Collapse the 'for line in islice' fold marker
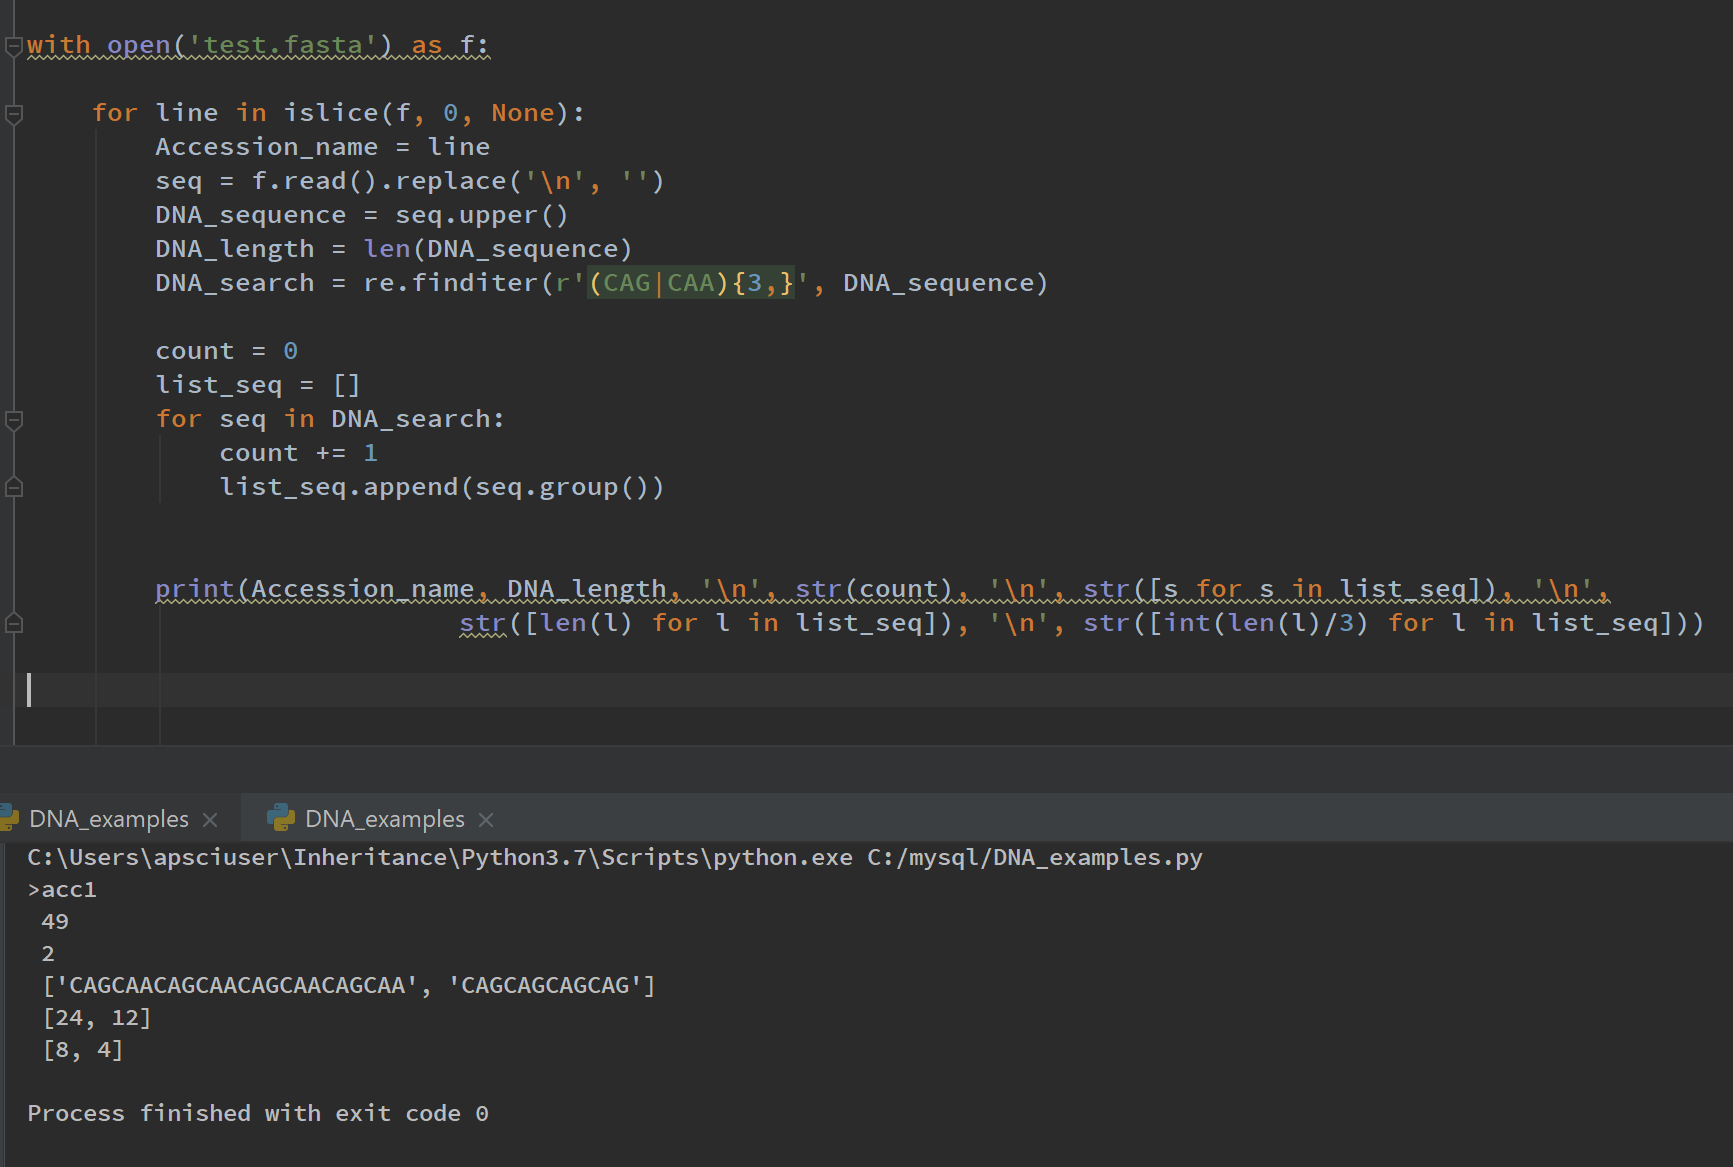This screenshot has height=1167, width=1733. [14, 114]
